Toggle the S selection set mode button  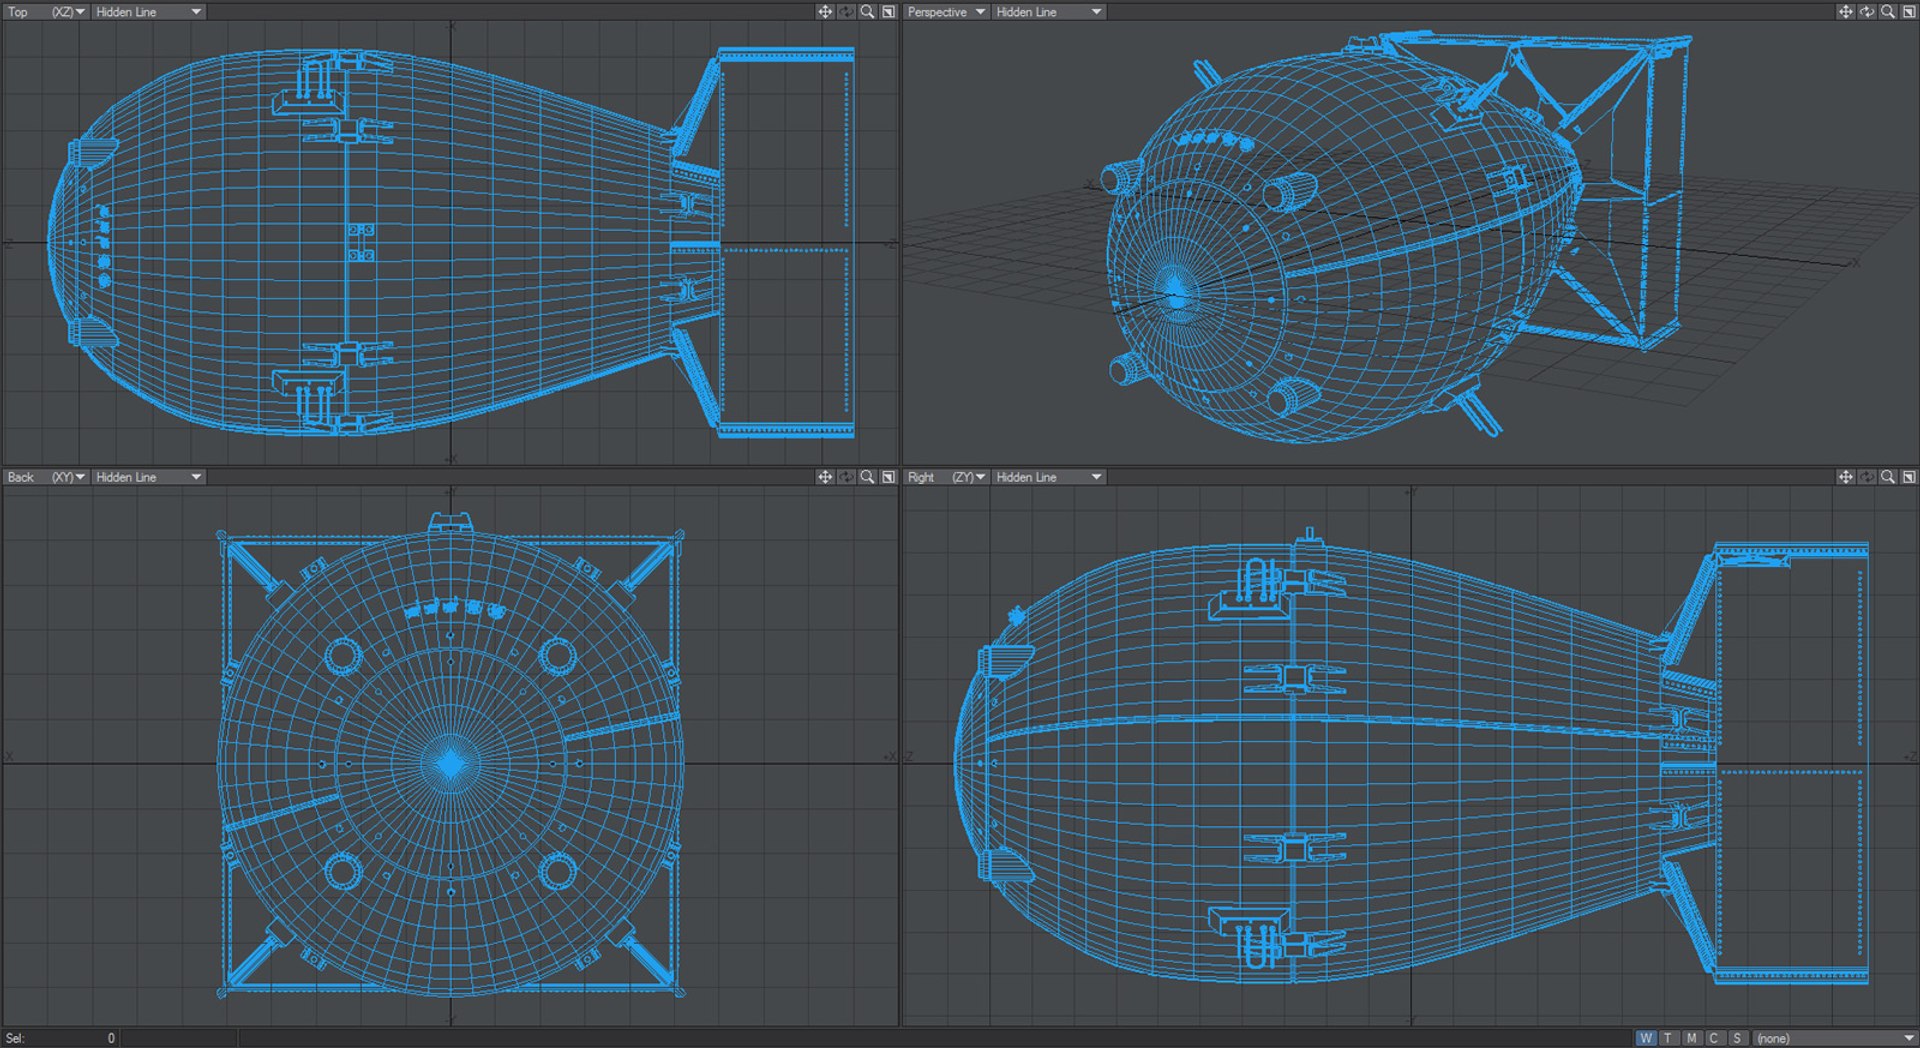1737,1038
